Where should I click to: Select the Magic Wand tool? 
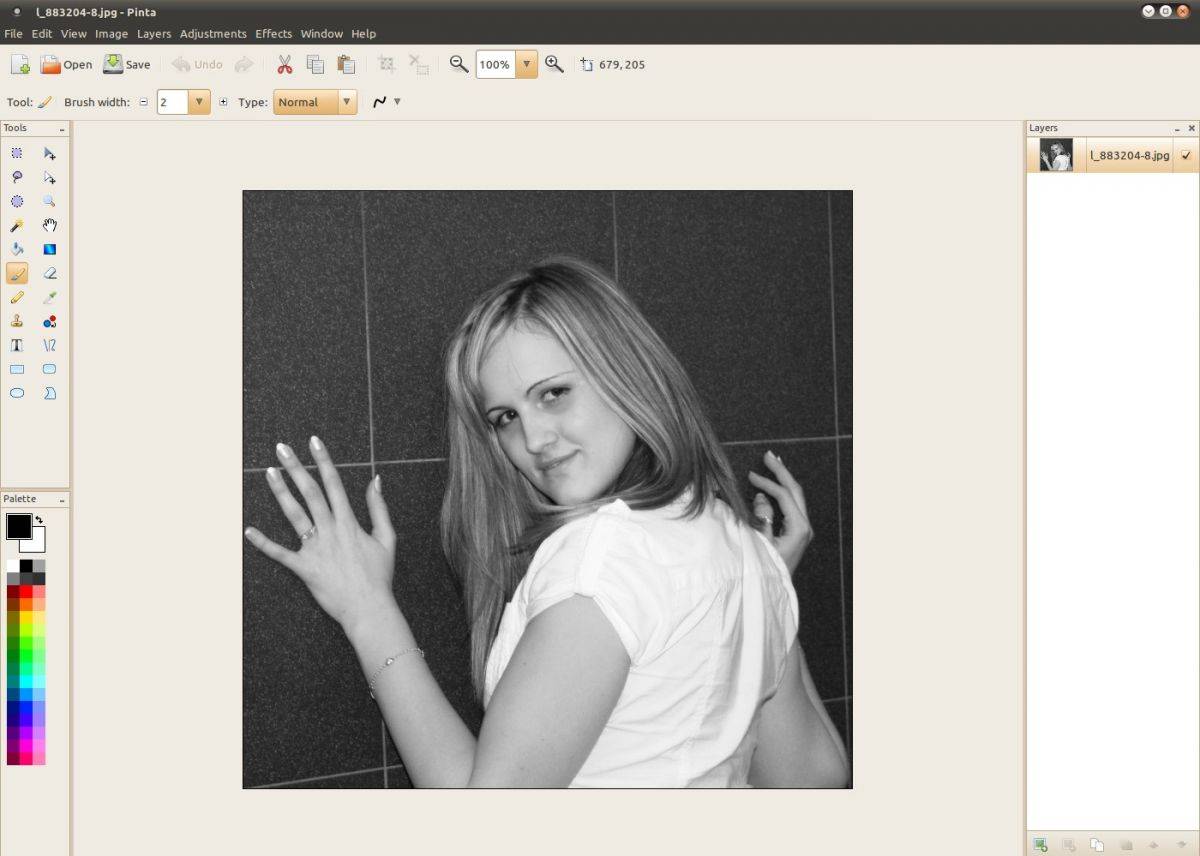pyautogui.click(x=17, y=226)
